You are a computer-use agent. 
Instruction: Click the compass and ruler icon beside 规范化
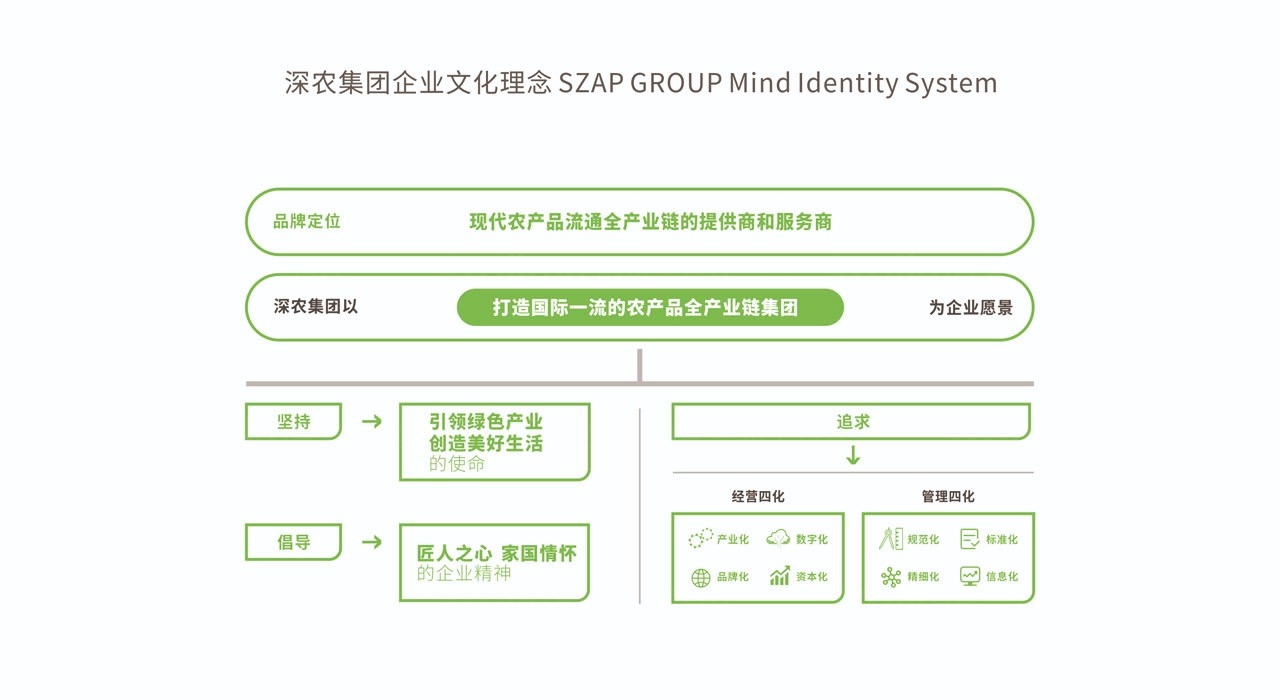(890, 539)
